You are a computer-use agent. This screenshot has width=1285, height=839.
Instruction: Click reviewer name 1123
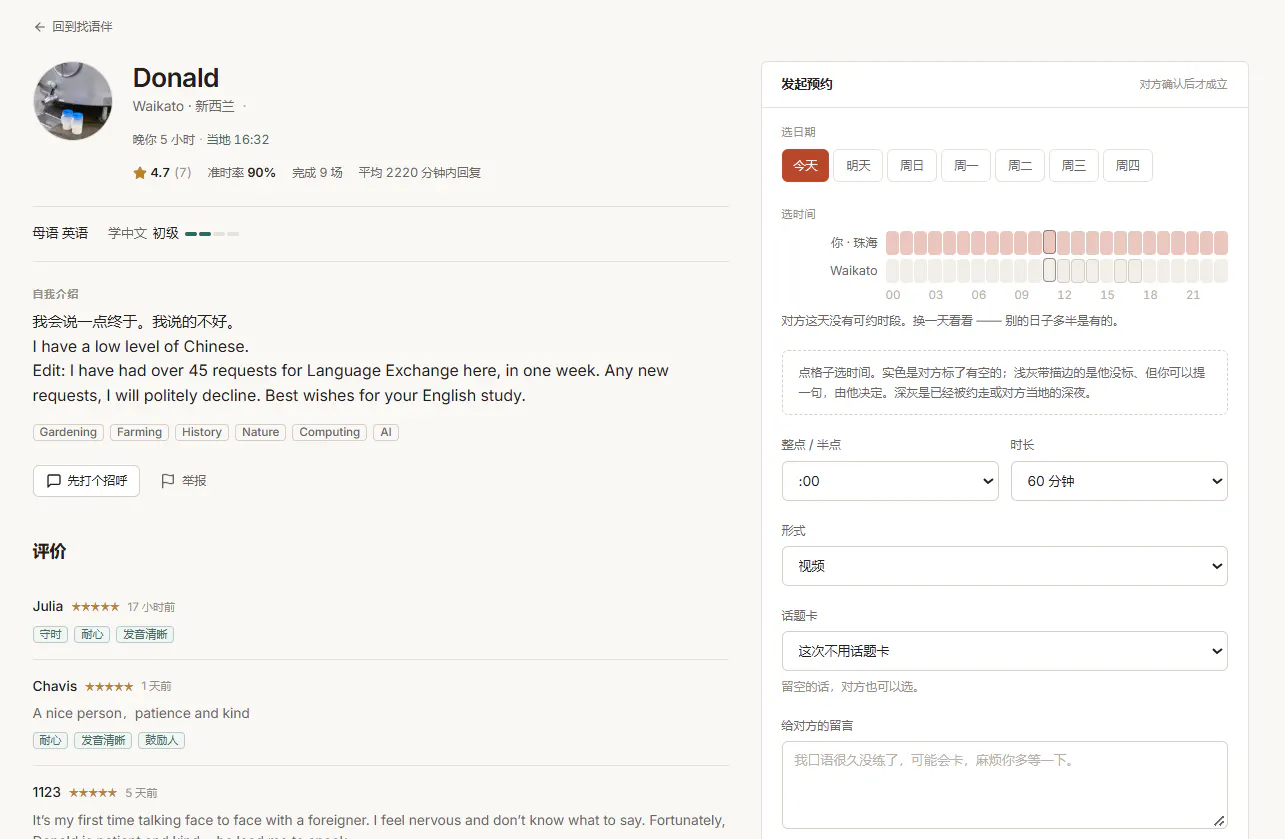[x=47, y=792]
